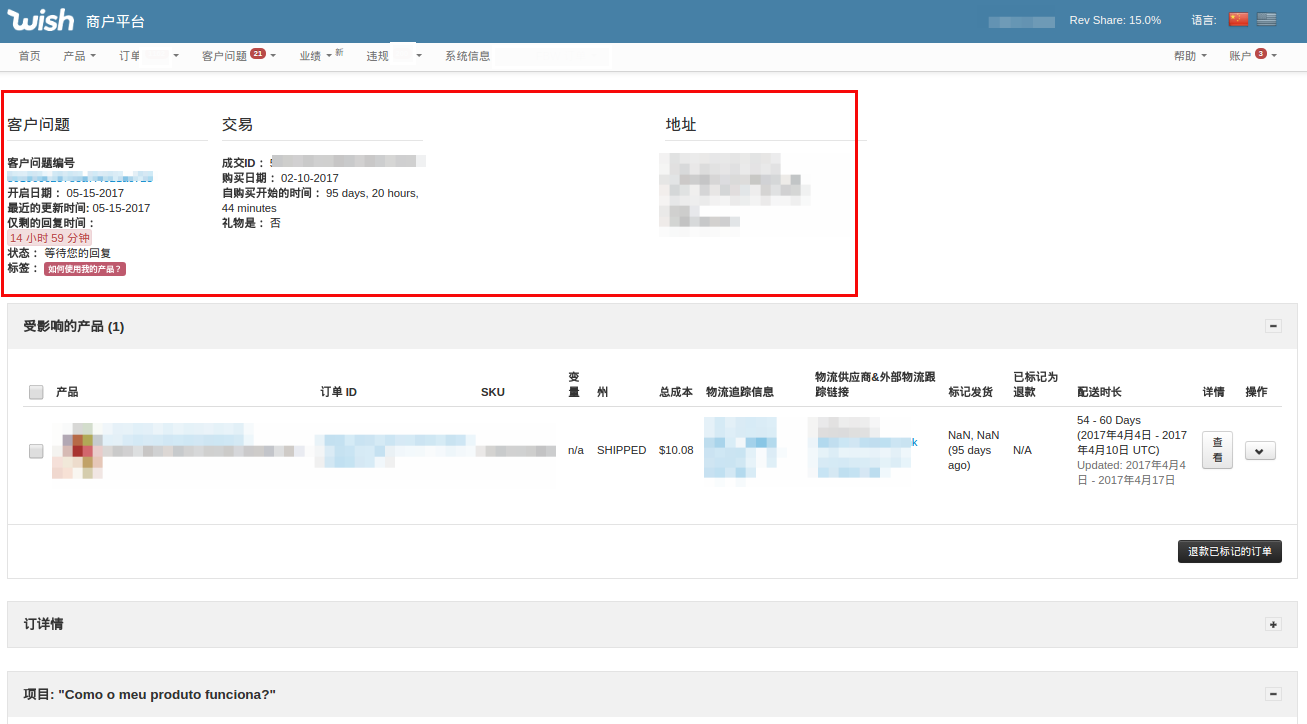This screenshot has height=724, width=1307.
Task: Click the Wish logo in the header
Action: point(40,18)
